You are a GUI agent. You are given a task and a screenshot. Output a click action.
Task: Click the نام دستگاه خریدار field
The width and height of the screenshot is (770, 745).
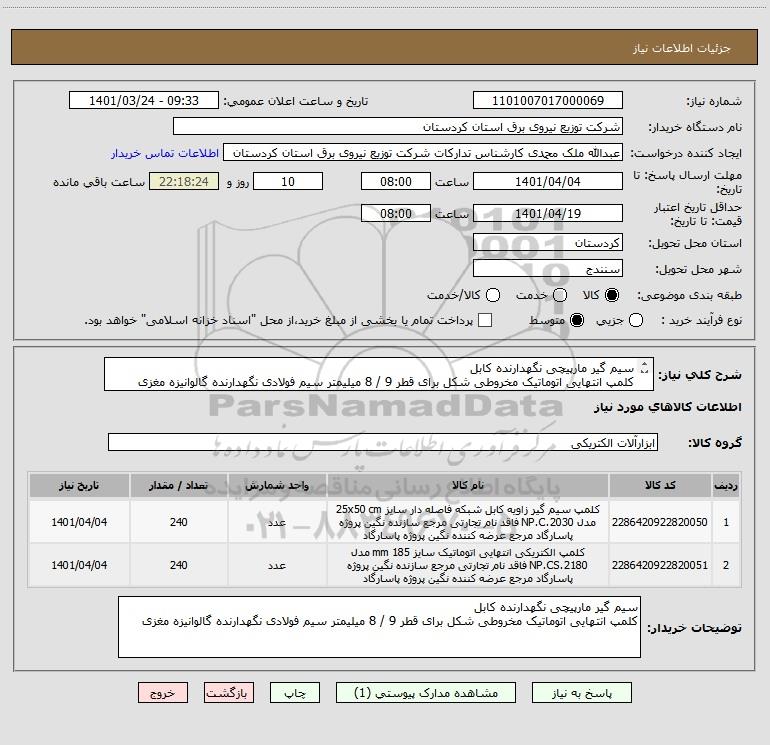(398, 126)
